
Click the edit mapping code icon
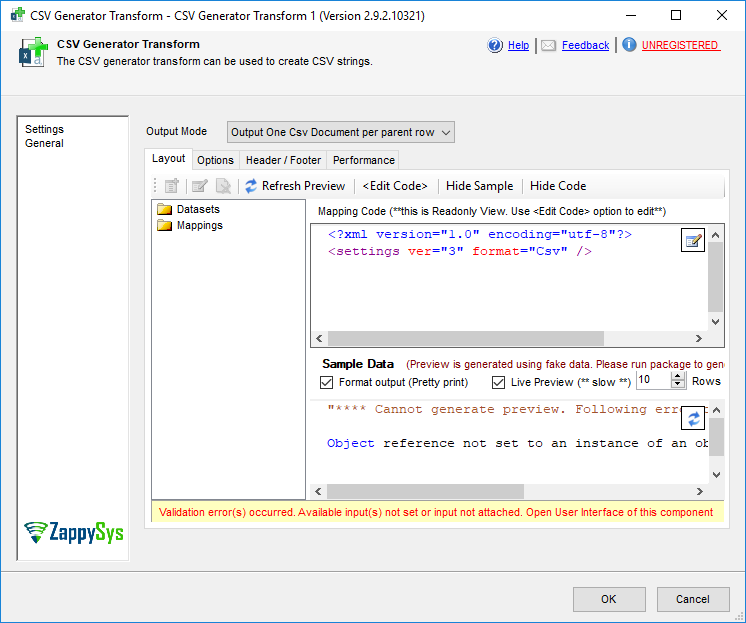pos(693,240)
